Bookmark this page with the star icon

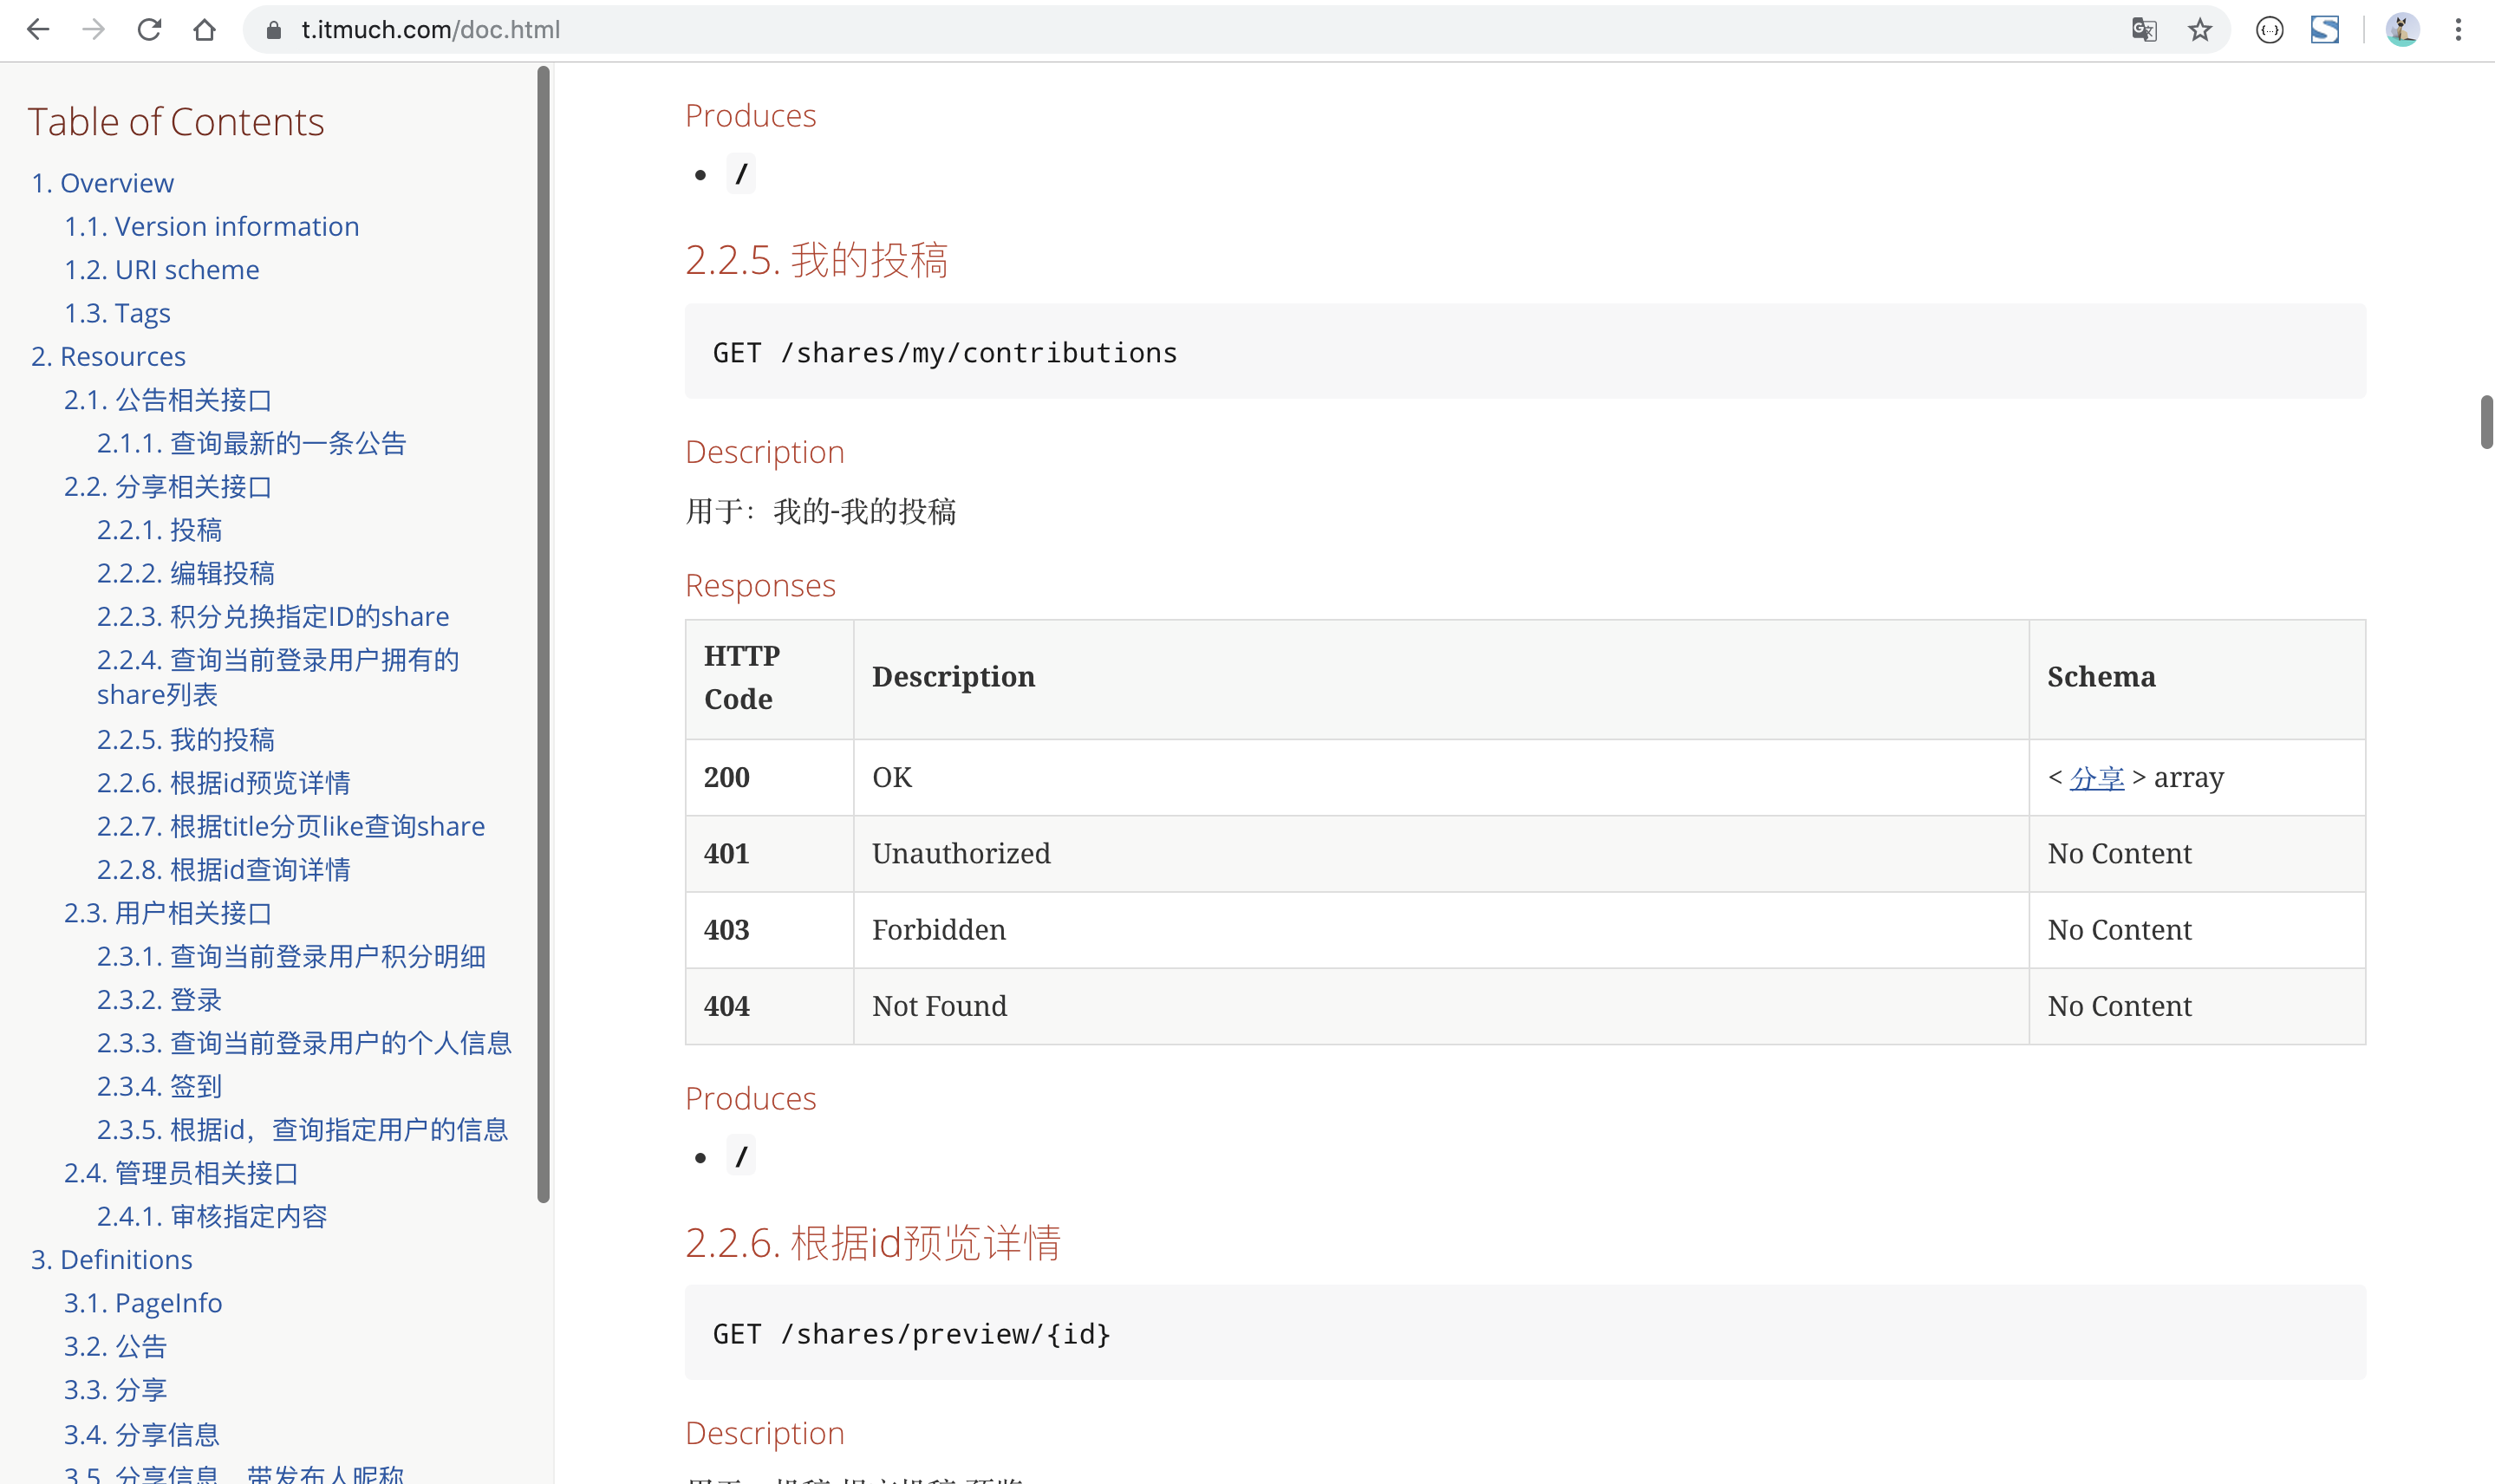pos(2199,30)
